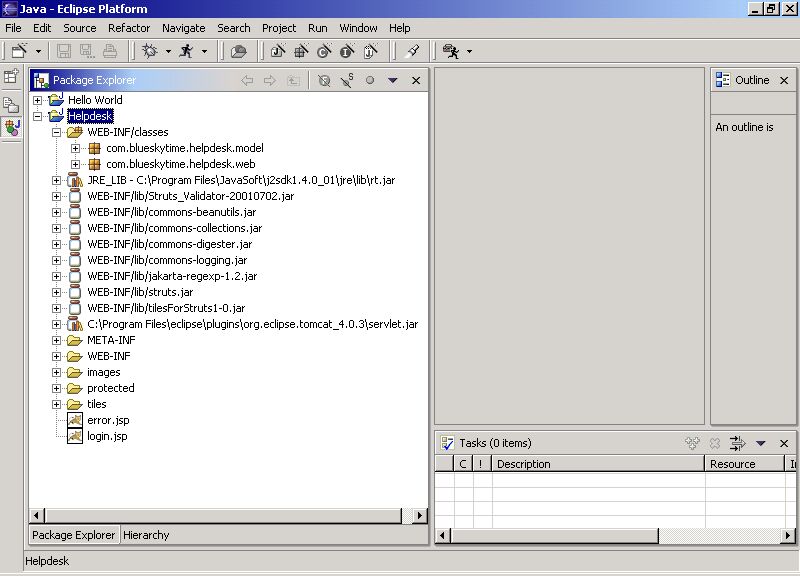This screenshot has height=576, width=800.
Task: Select WEB-INF/lib/struts.jar entry
Action: (x=140, y=292)
